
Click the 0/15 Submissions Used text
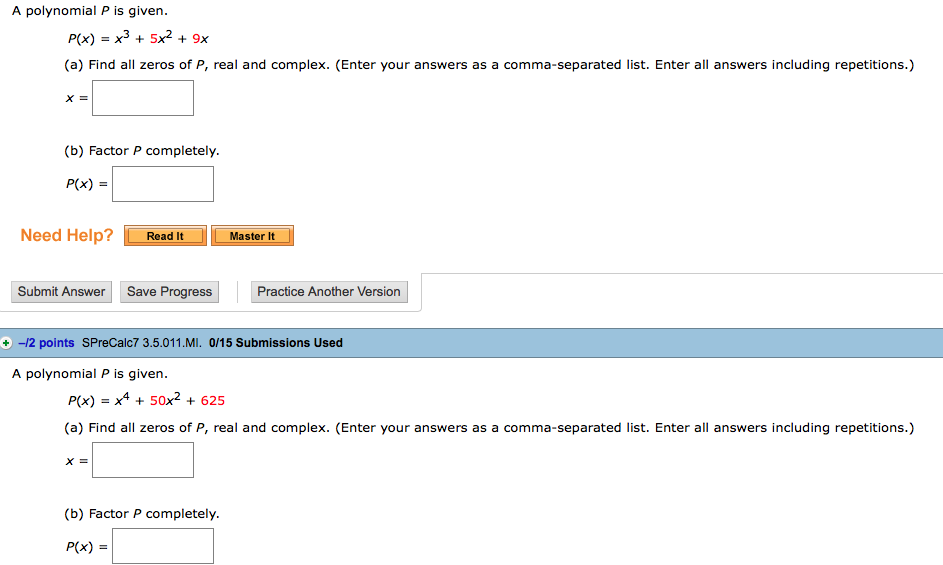276,343
